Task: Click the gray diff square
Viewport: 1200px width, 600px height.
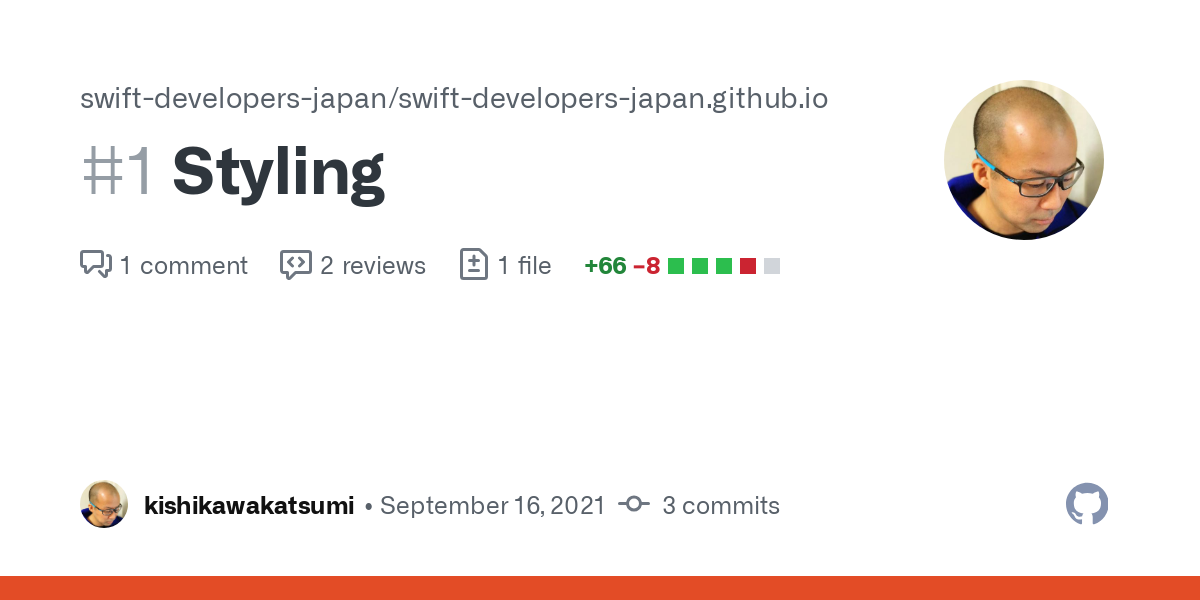Action: click(772, 266)
